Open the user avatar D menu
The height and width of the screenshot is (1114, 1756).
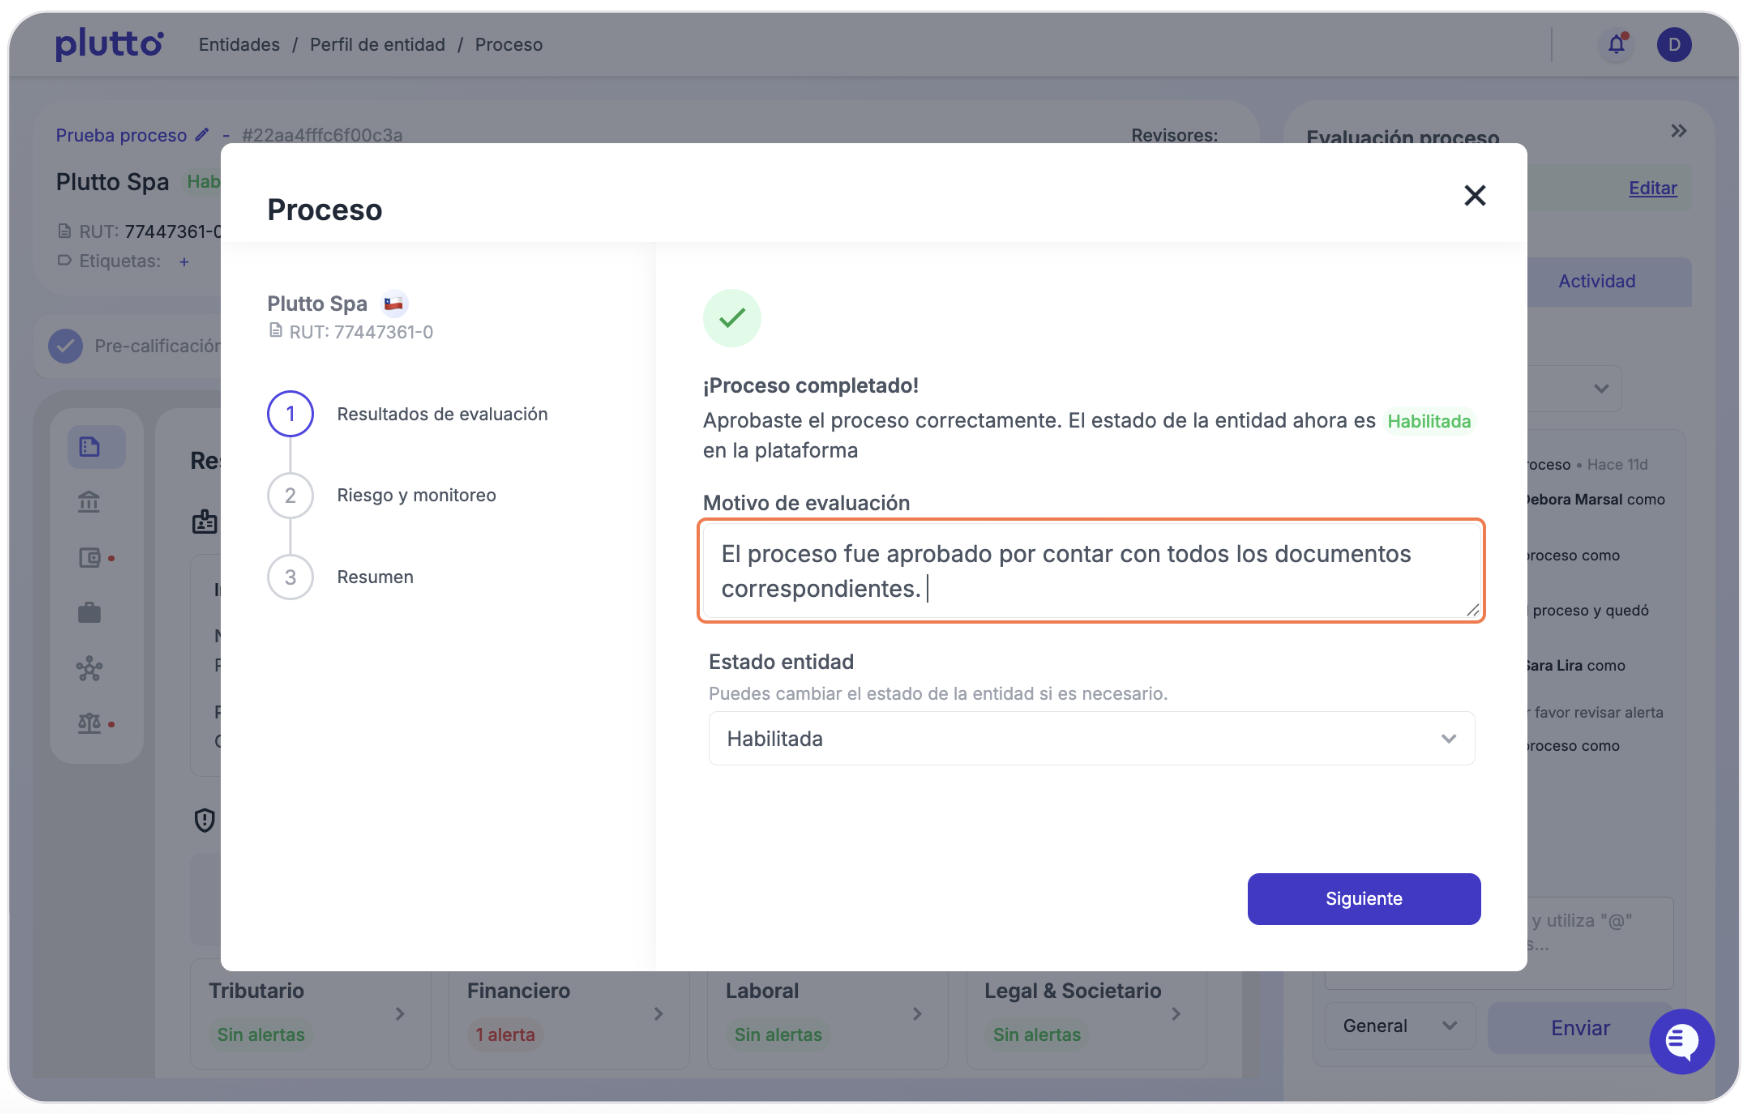[x=1674, y=44]
